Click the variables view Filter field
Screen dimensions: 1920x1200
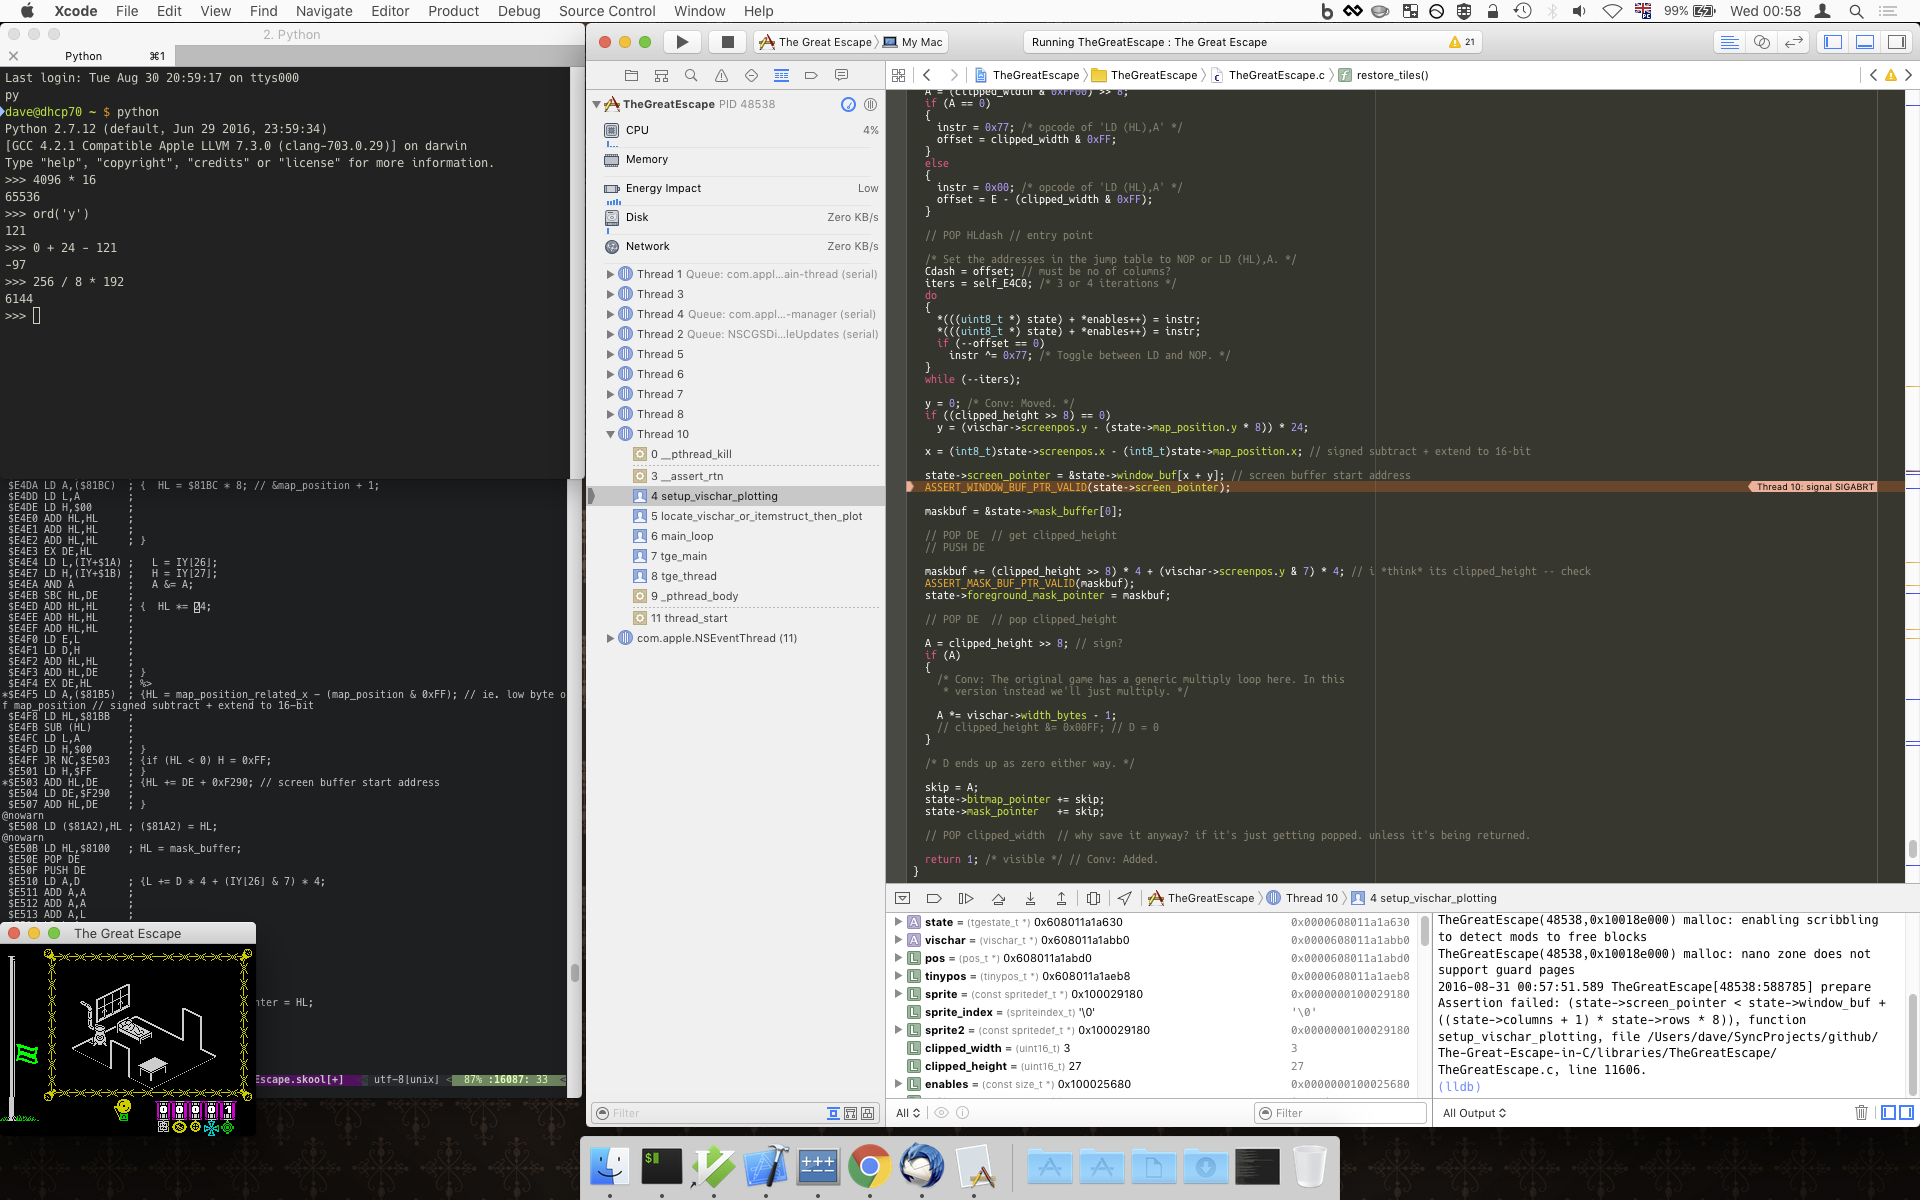point(1340,1113)
